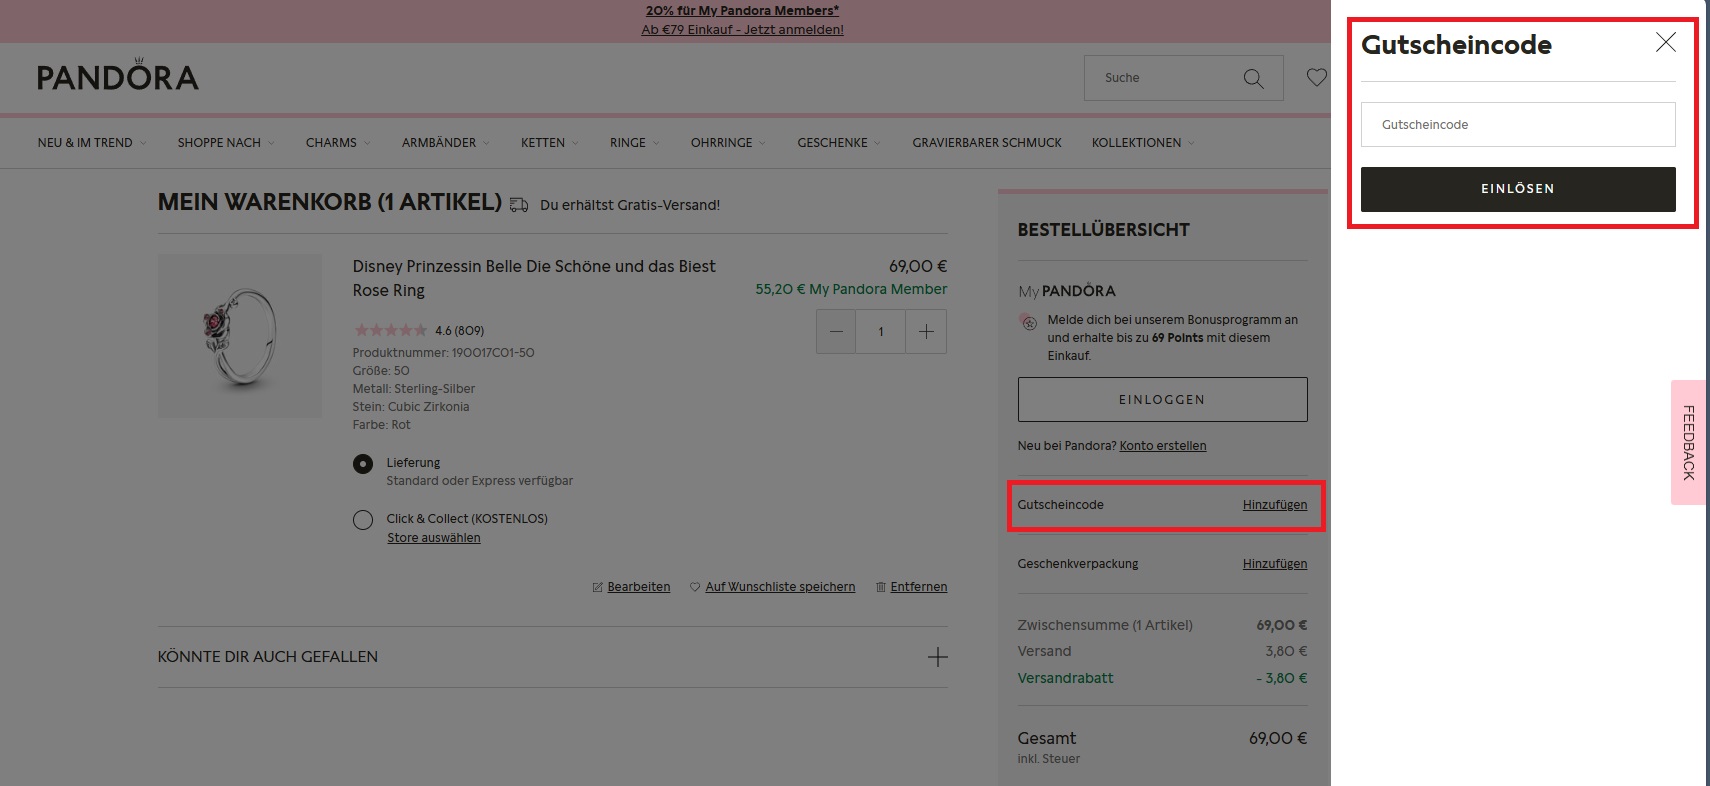The width and height of the screenshot is (1710, 786).
Task: Click Hinzufügen next to Gutscheincode
Action: coord(1275,505)
